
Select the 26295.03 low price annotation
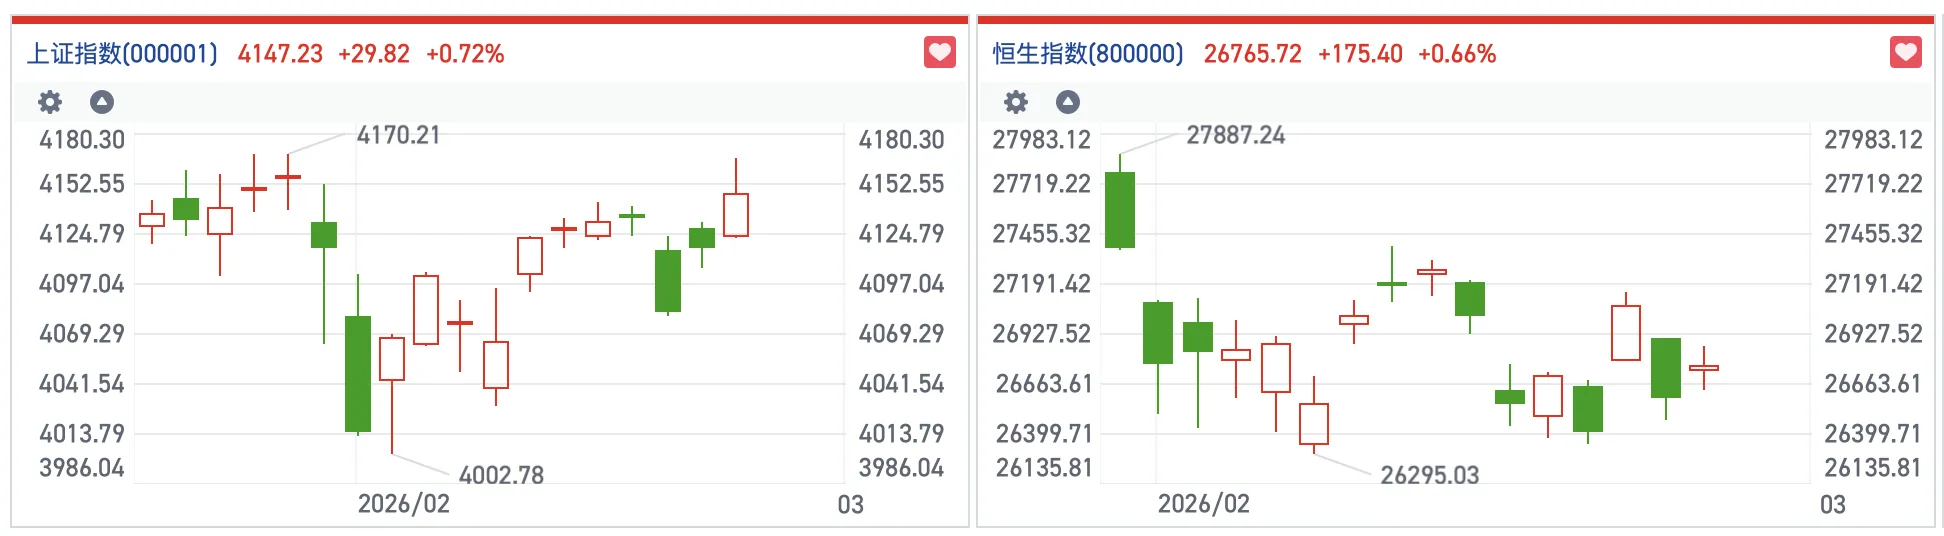1429,475
